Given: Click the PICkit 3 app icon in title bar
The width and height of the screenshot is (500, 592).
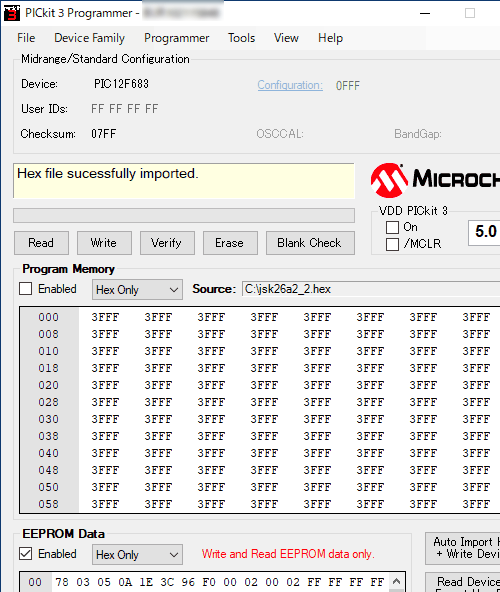Looking at the screenshot, I should [12, 13].
